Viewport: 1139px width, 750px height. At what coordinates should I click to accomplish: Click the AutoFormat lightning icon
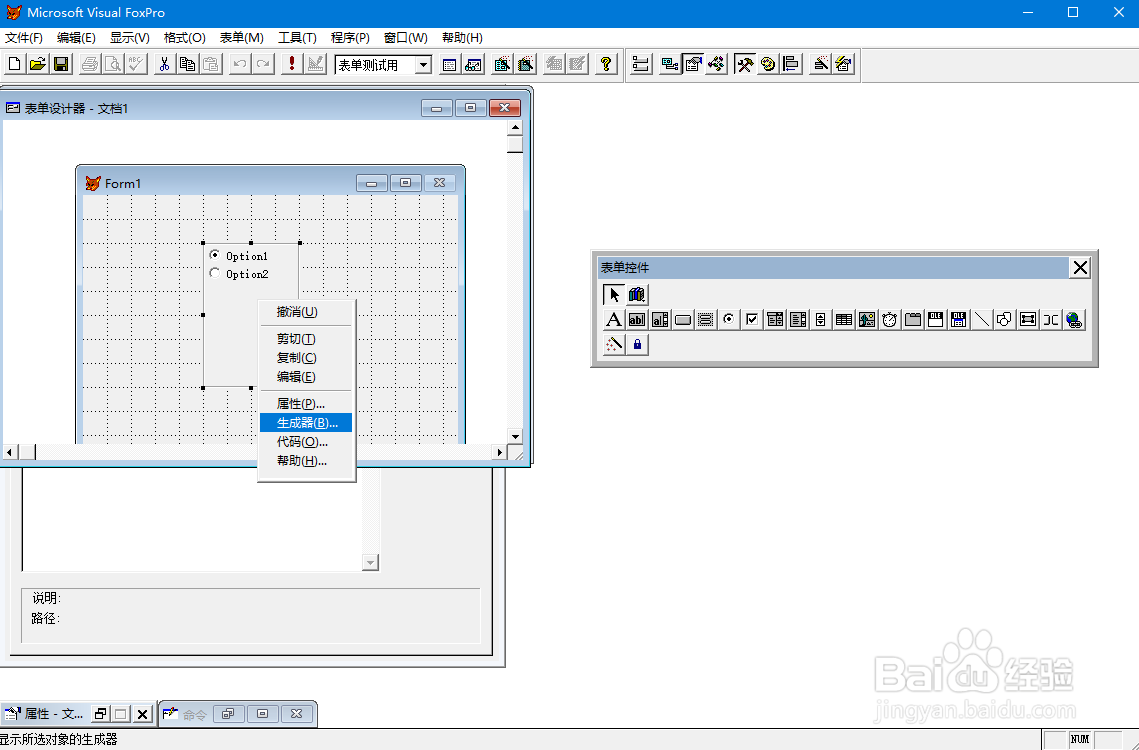pos(843,64)
